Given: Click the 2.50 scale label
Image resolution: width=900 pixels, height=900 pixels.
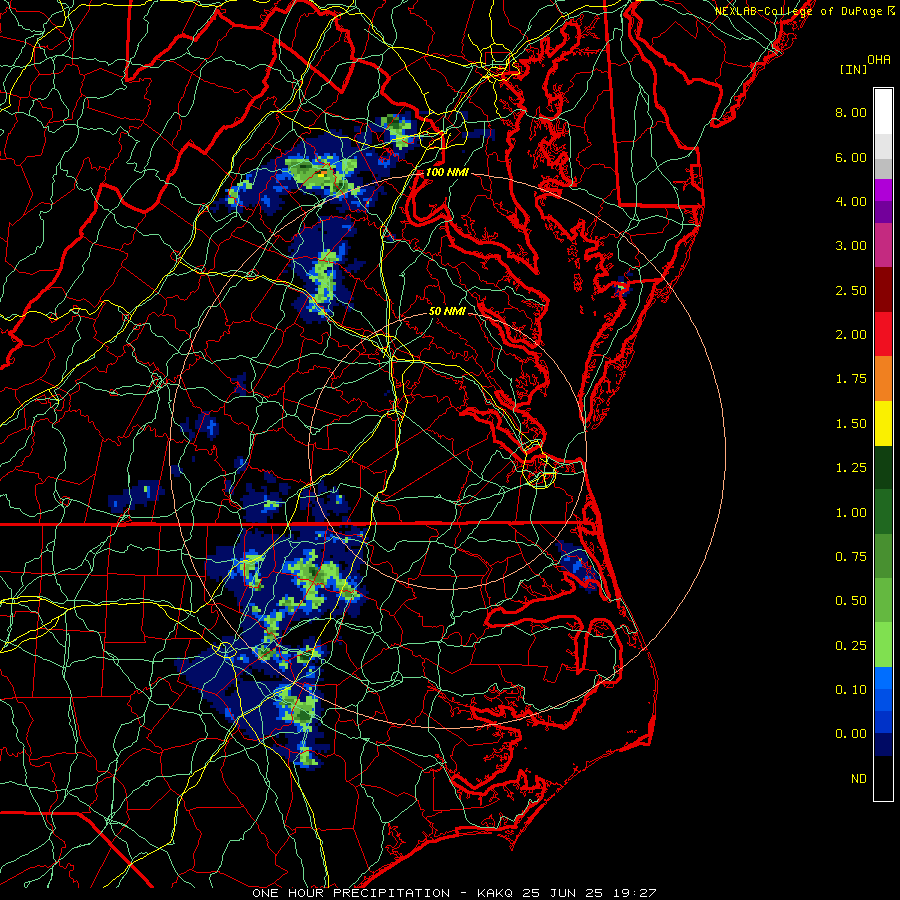Looking at the screenshot, I should (851, 290).
